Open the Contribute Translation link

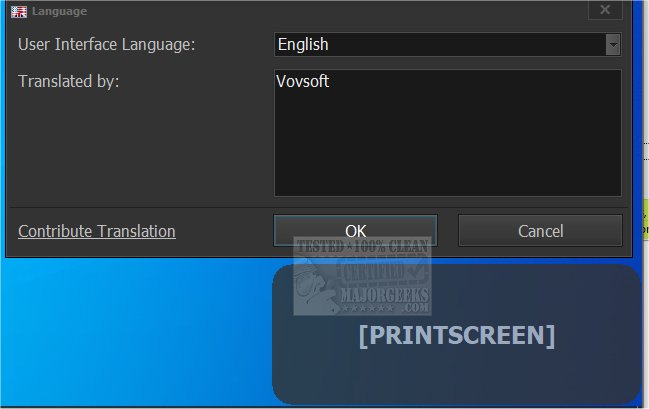(97, 231)
